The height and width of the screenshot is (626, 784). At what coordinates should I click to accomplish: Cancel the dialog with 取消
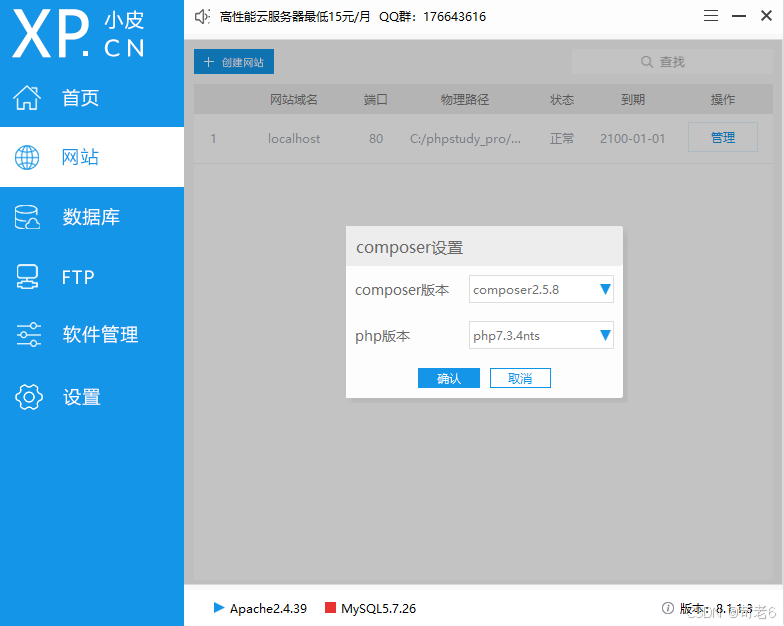click(x=520, y=378)
